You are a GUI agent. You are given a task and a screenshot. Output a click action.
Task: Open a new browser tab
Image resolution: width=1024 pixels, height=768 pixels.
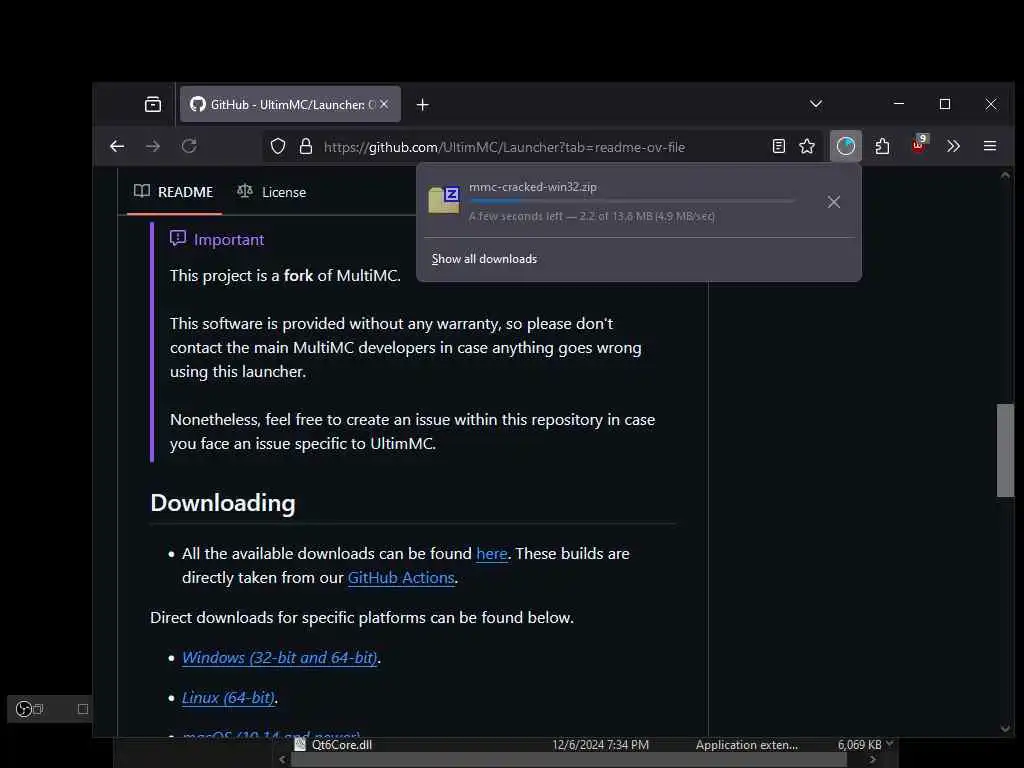pyautogui.click(x=423, y=104)
